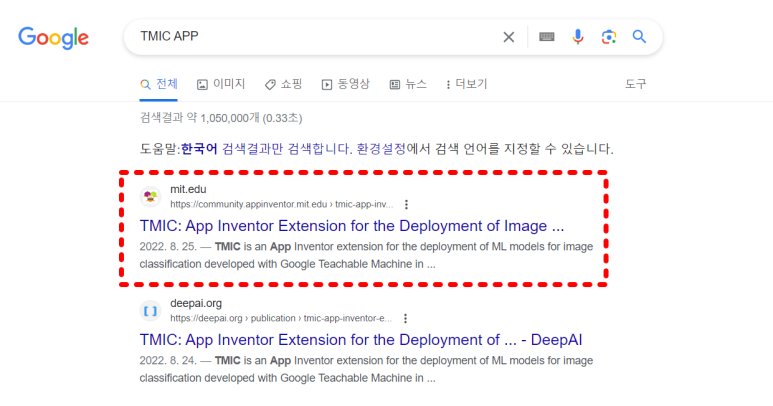
Task: Click the mit.edu site name
Action: pyautogui.click(x=188, y=190)
